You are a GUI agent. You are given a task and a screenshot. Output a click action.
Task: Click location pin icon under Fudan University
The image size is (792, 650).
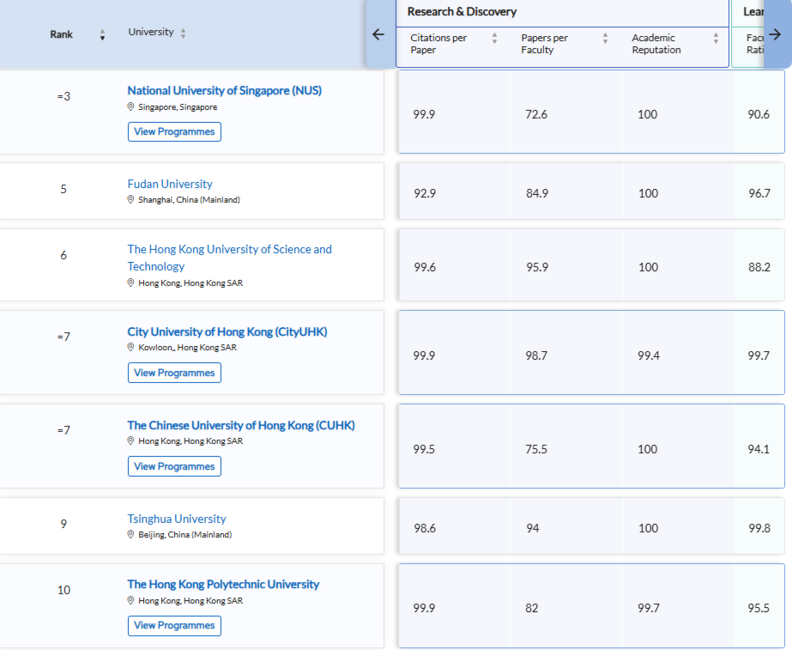coord(131,200)
